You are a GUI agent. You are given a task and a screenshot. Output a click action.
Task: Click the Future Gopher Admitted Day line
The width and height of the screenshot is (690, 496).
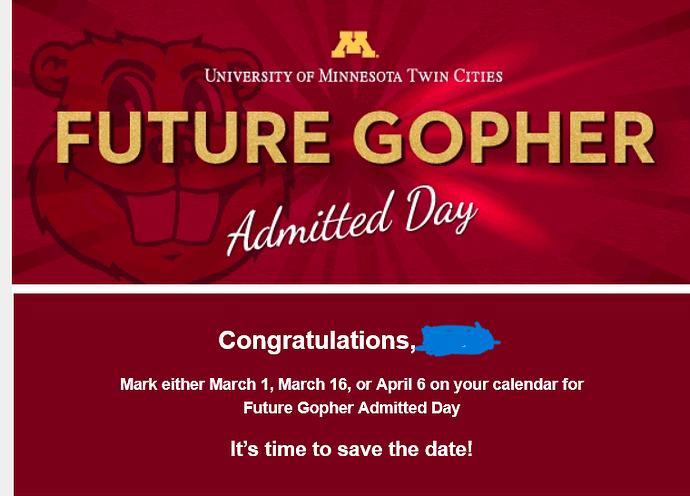click(x=352, y=408)
